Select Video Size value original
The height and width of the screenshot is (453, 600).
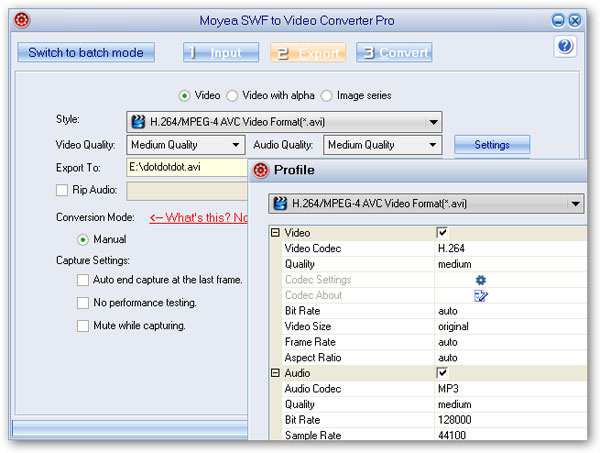453,327
